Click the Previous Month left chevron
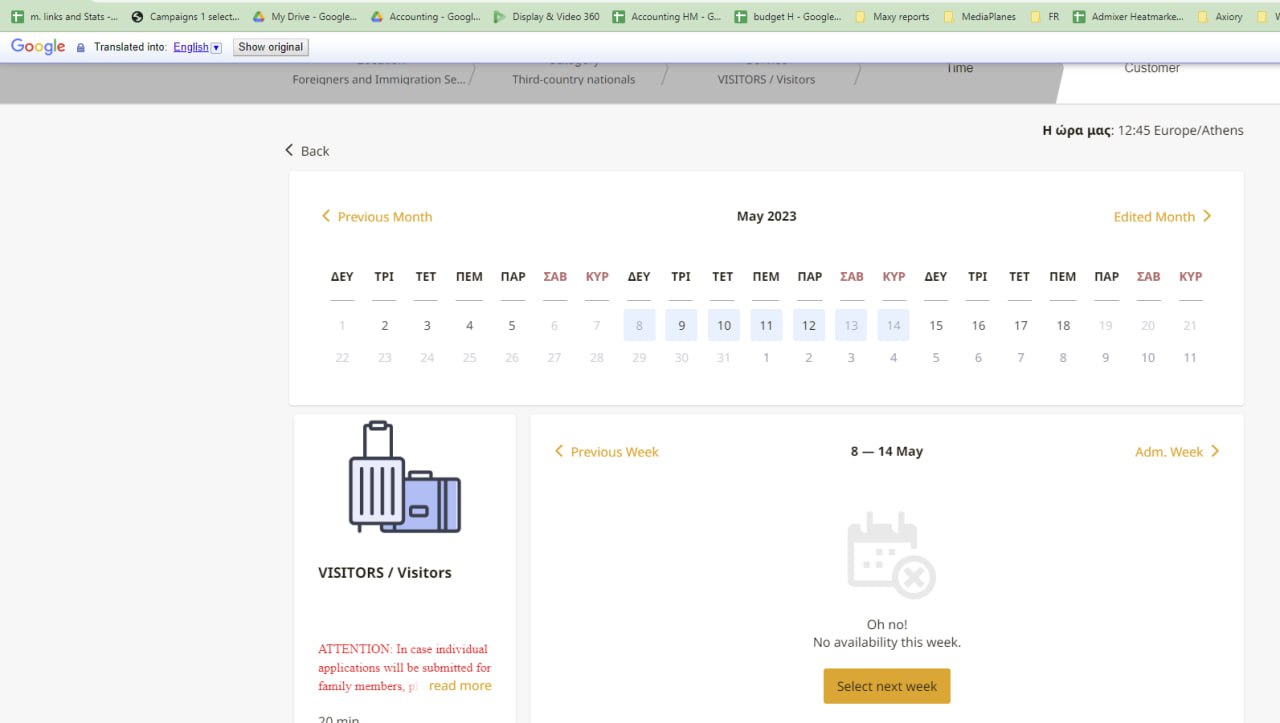 pos(325,216)
